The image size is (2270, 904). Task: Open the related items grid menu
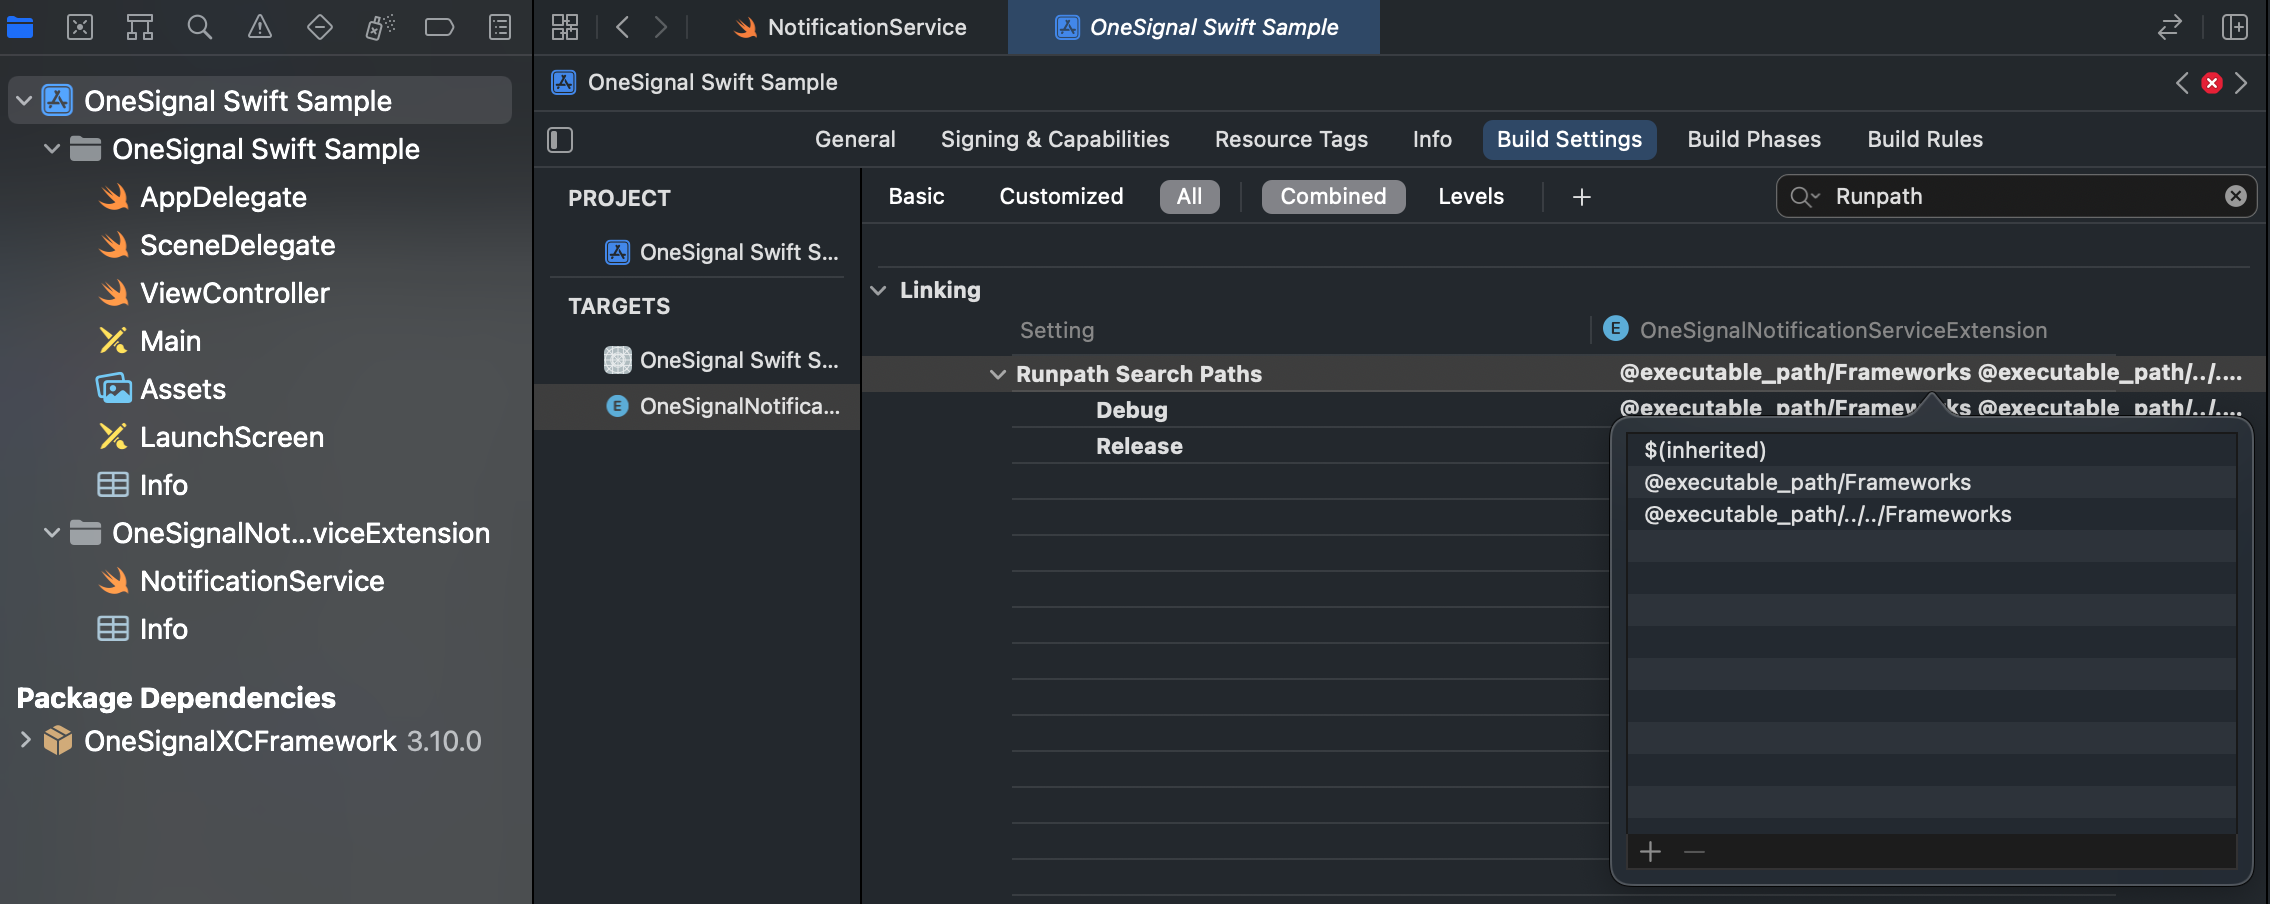coord(565,27)
